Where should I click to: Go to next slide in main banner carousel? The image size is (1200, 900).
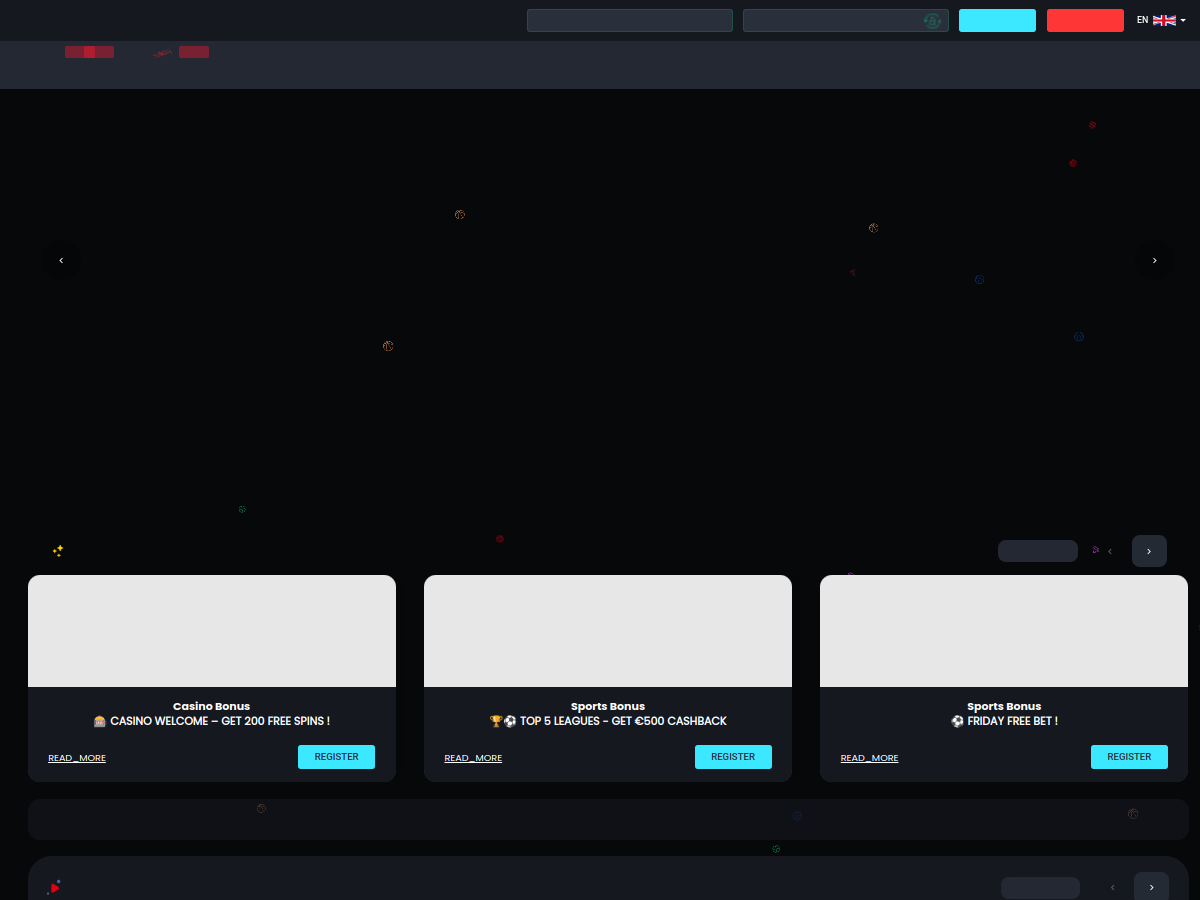[1155, 260]
